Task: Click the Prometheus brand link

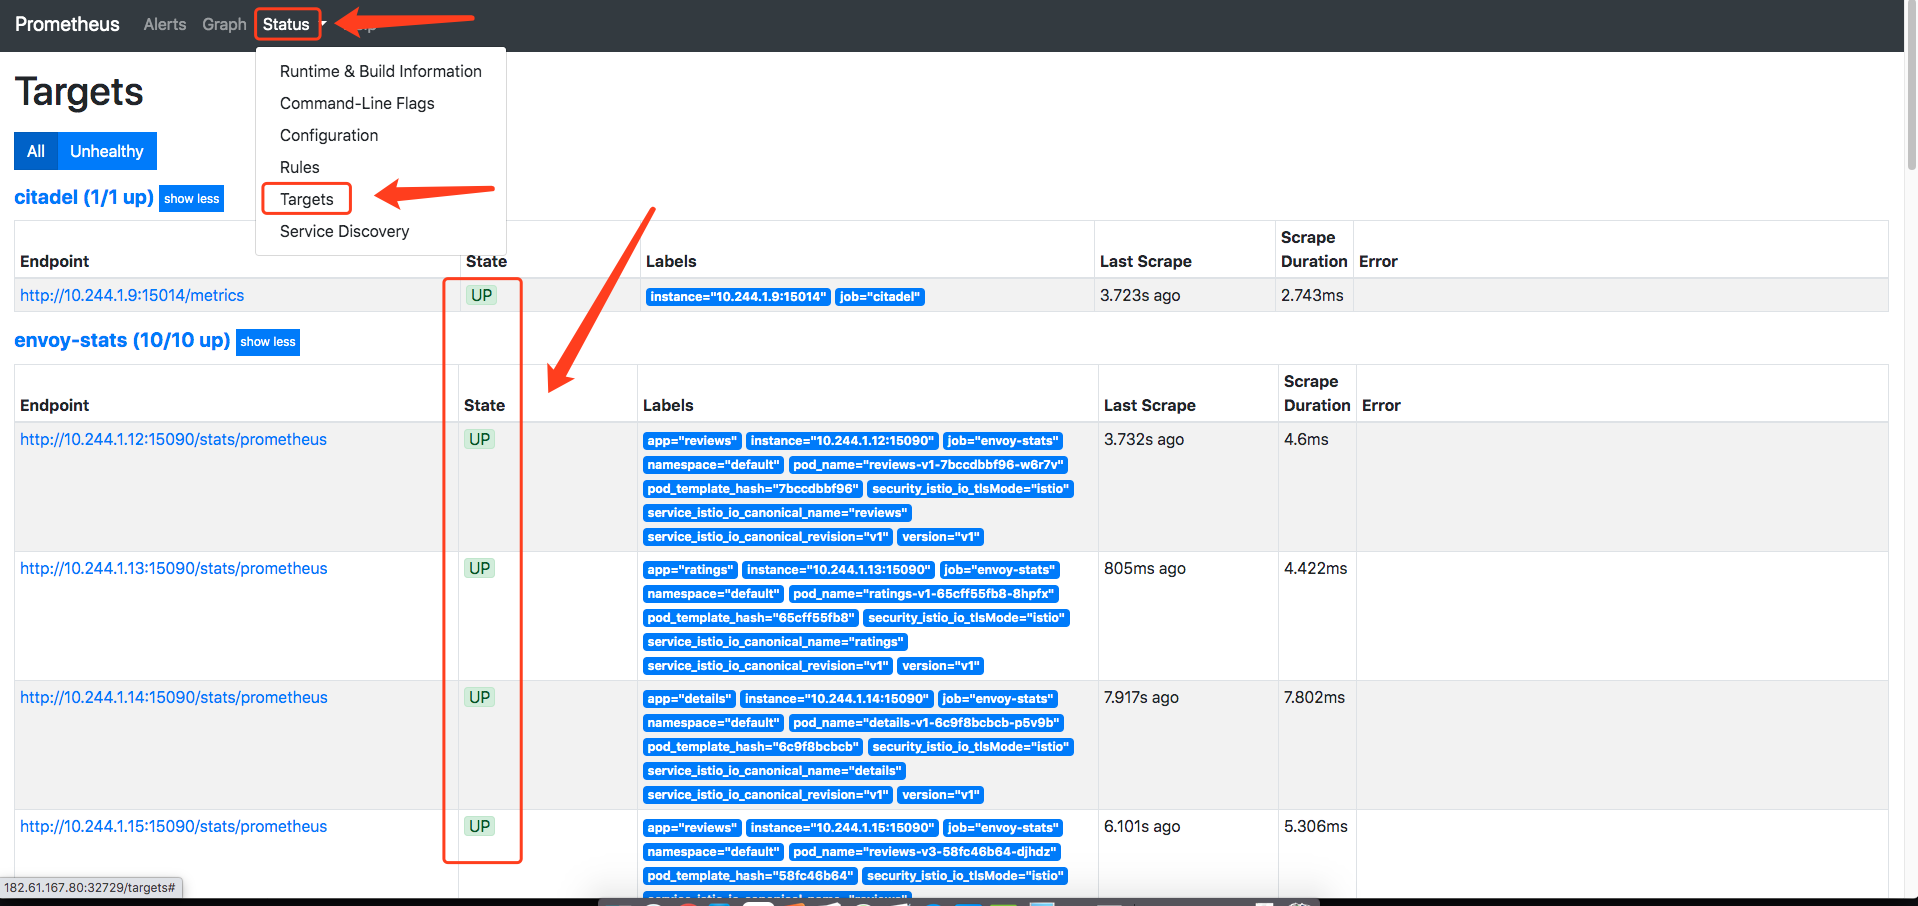Action: point(67,24)
